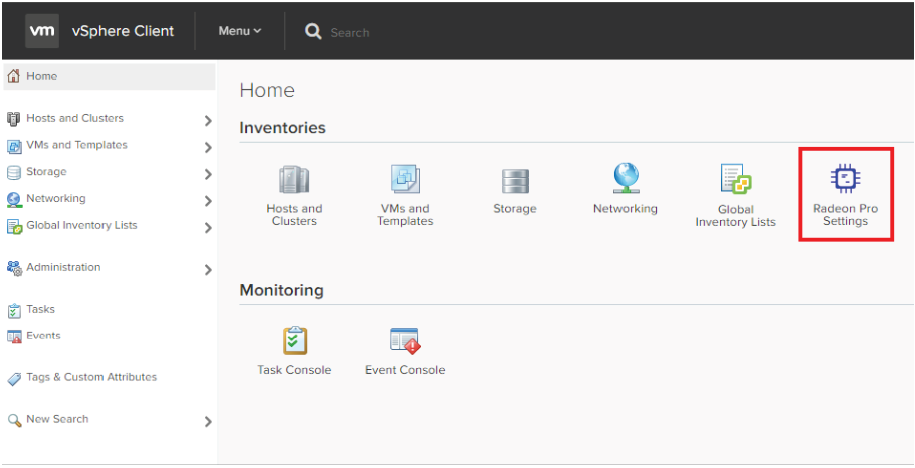Screen dimensions: 915x468
Task: Expand Global Inventory Lists sidebar chevron
Action: pyautogui.click(x=208, y=228)
